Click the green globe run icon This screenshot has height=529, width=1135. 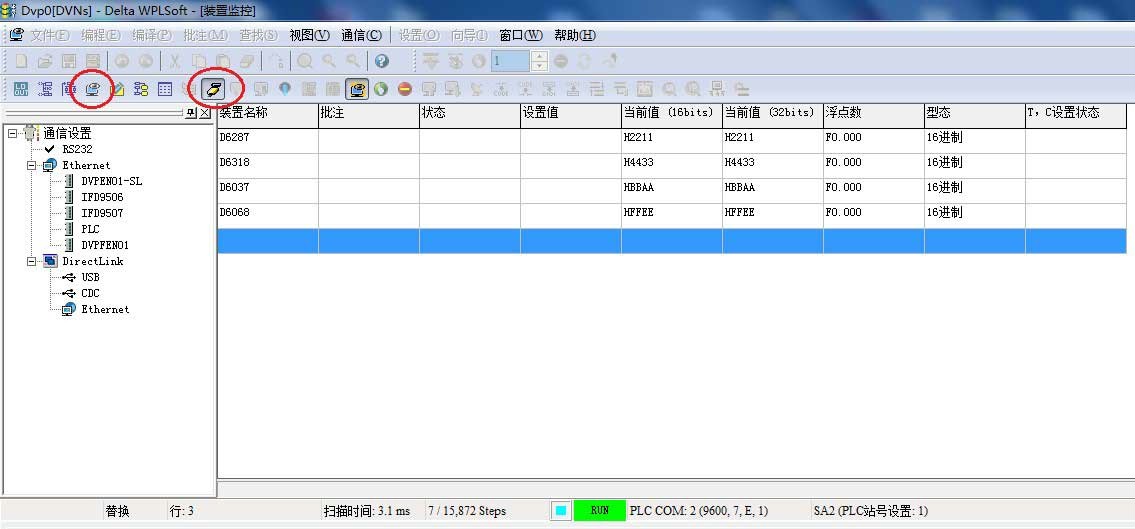point(381,89)
